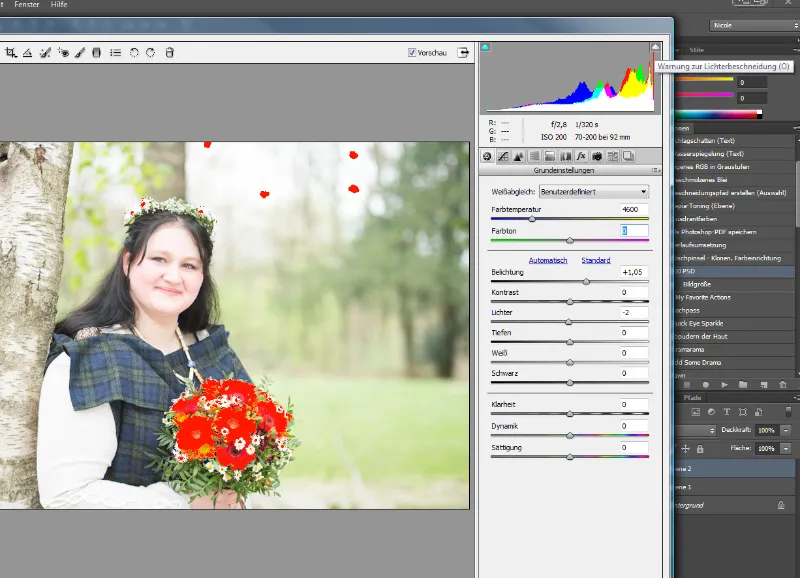Open the Weißabgleich dropdown

[593, 191]
